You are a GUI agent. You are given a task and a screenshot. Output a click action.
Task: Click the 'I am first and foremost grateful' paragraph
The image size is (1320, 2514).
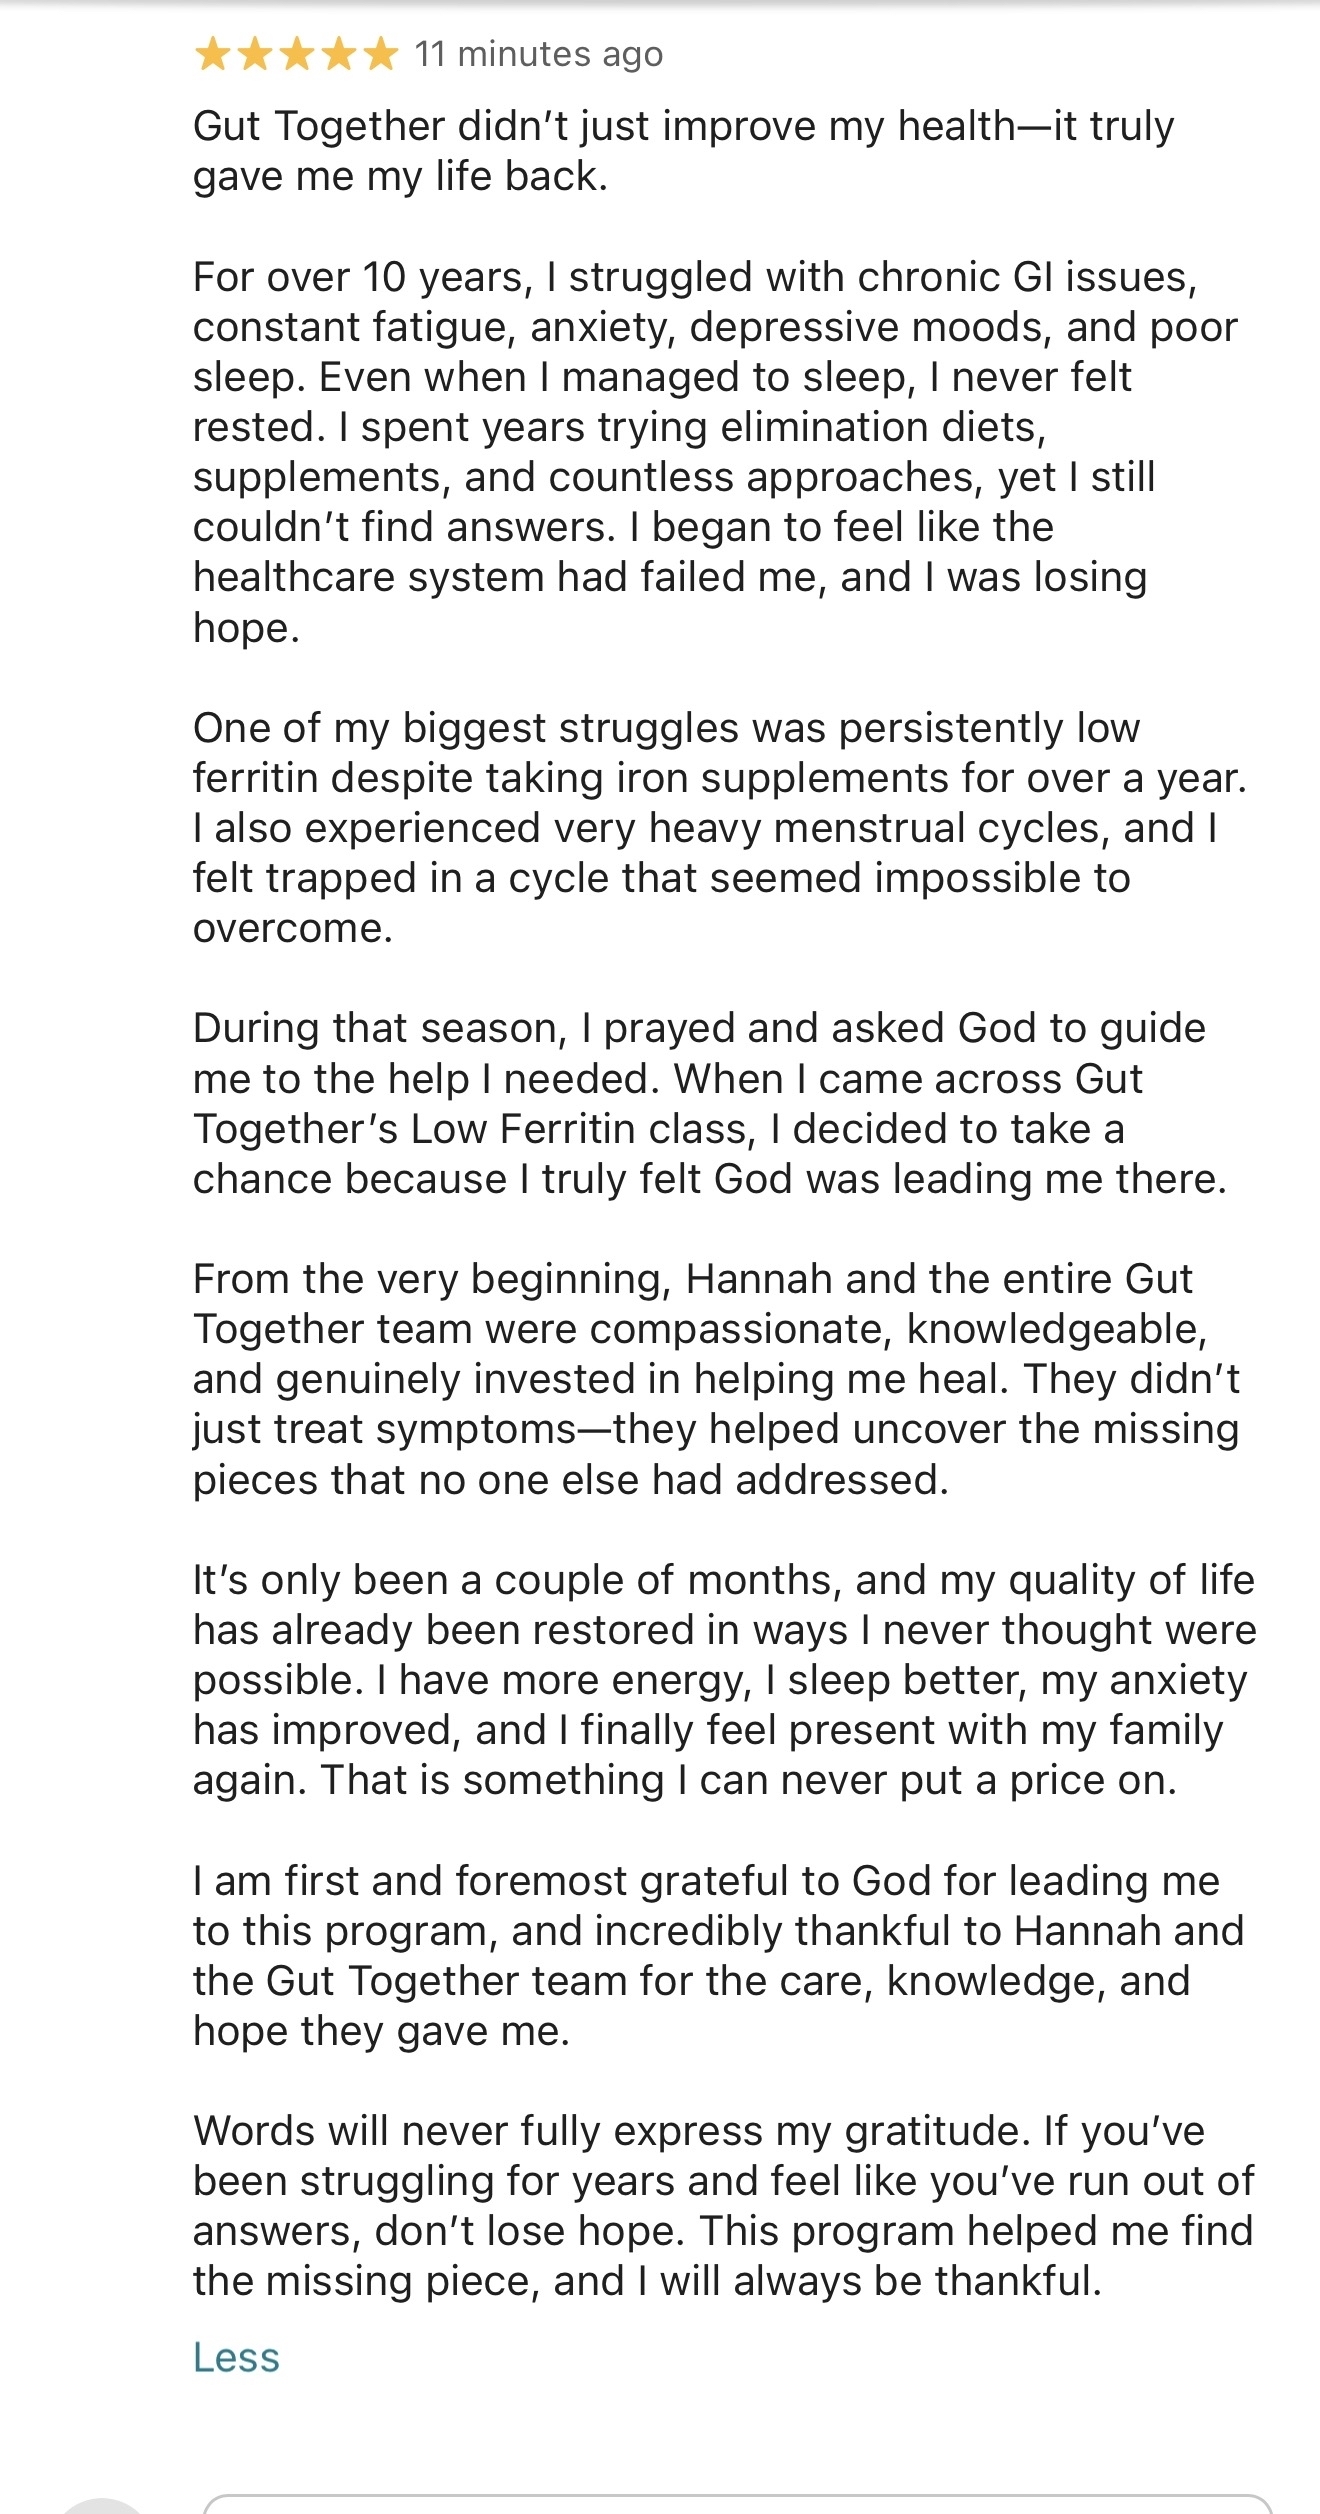718,1956
